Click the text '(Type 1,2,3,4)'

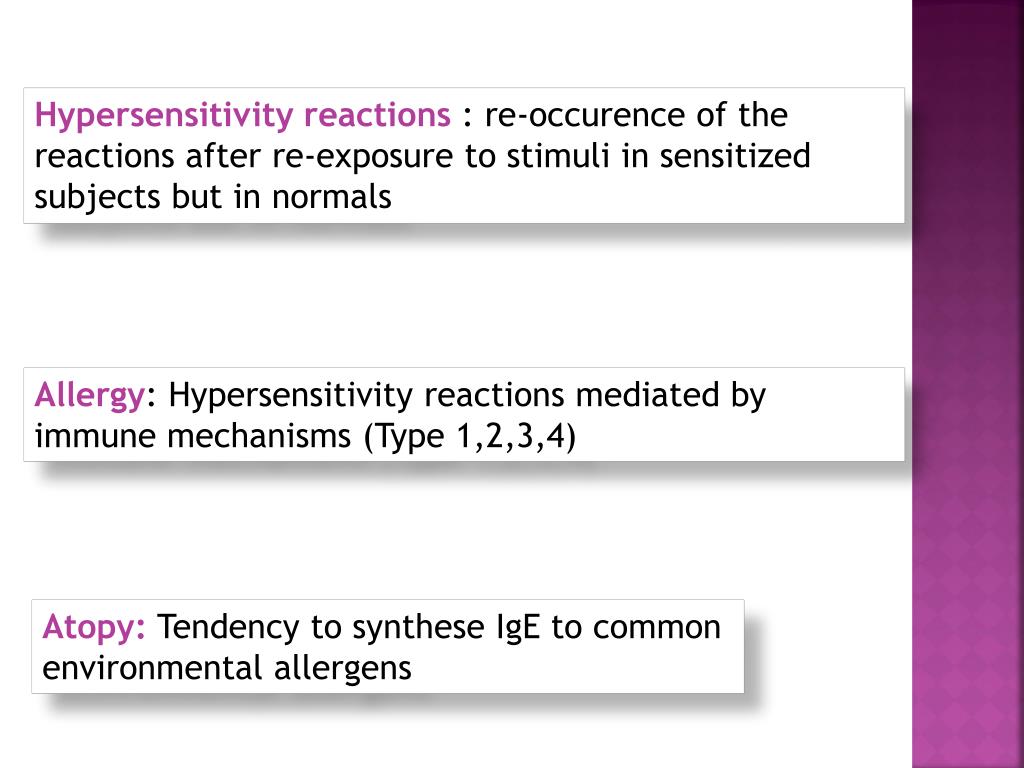[470, 437]
